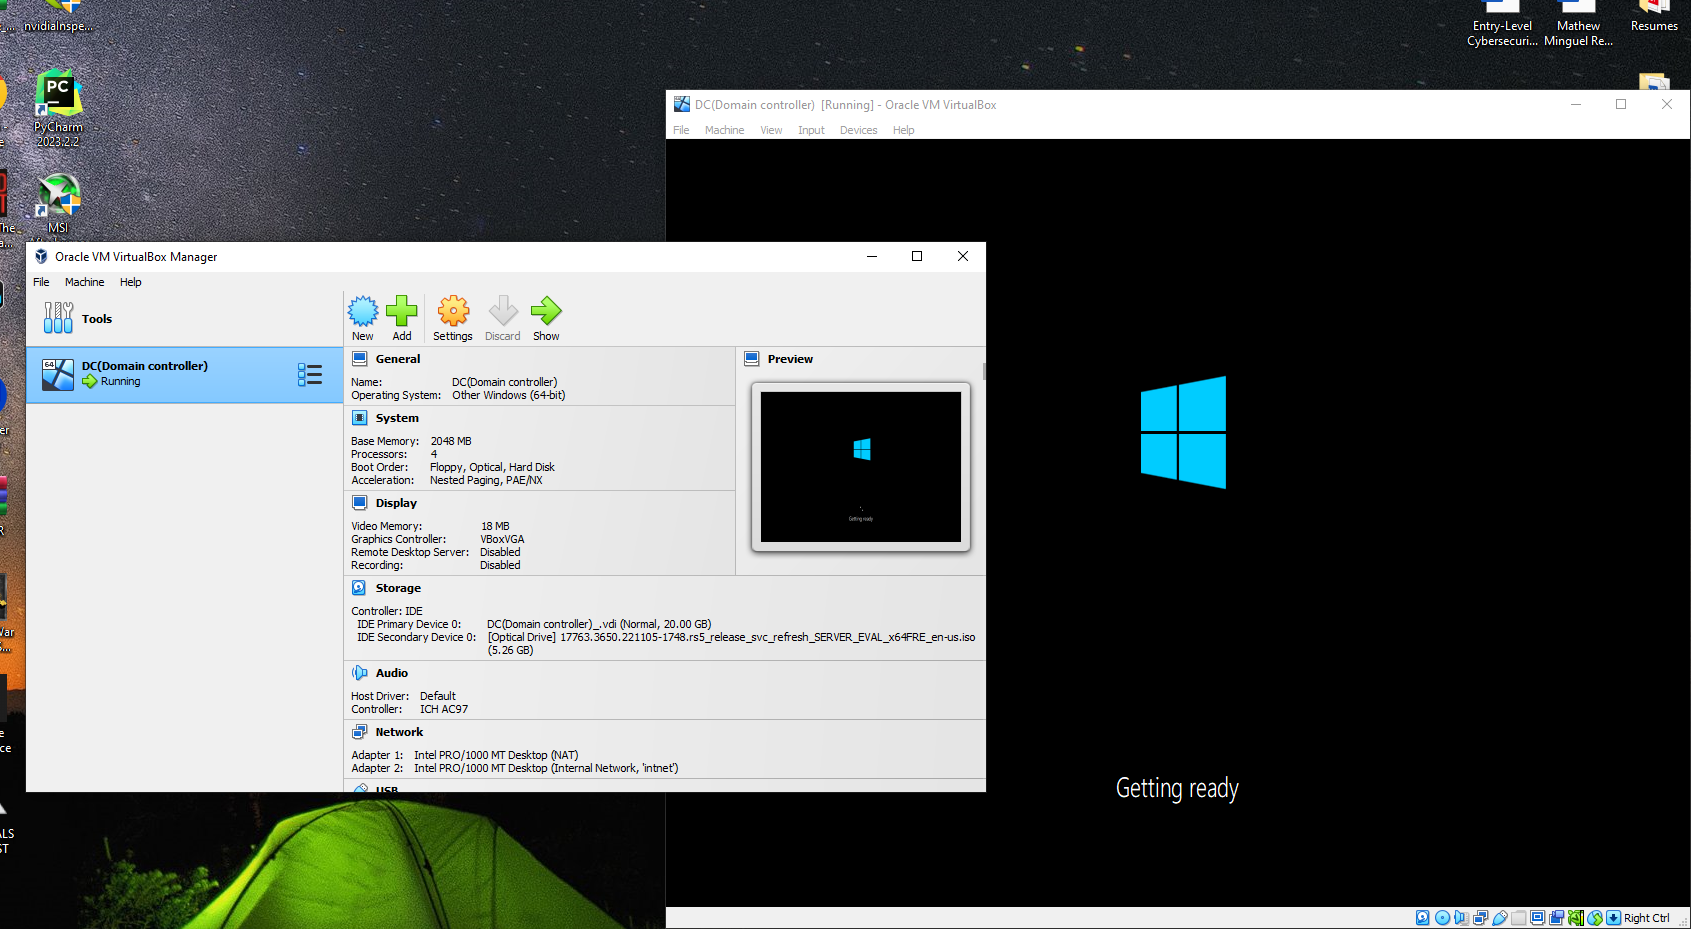Screen dimensions: 1691x929
Task: Open Machine menu in the running VM window
Action: (724, 130)
